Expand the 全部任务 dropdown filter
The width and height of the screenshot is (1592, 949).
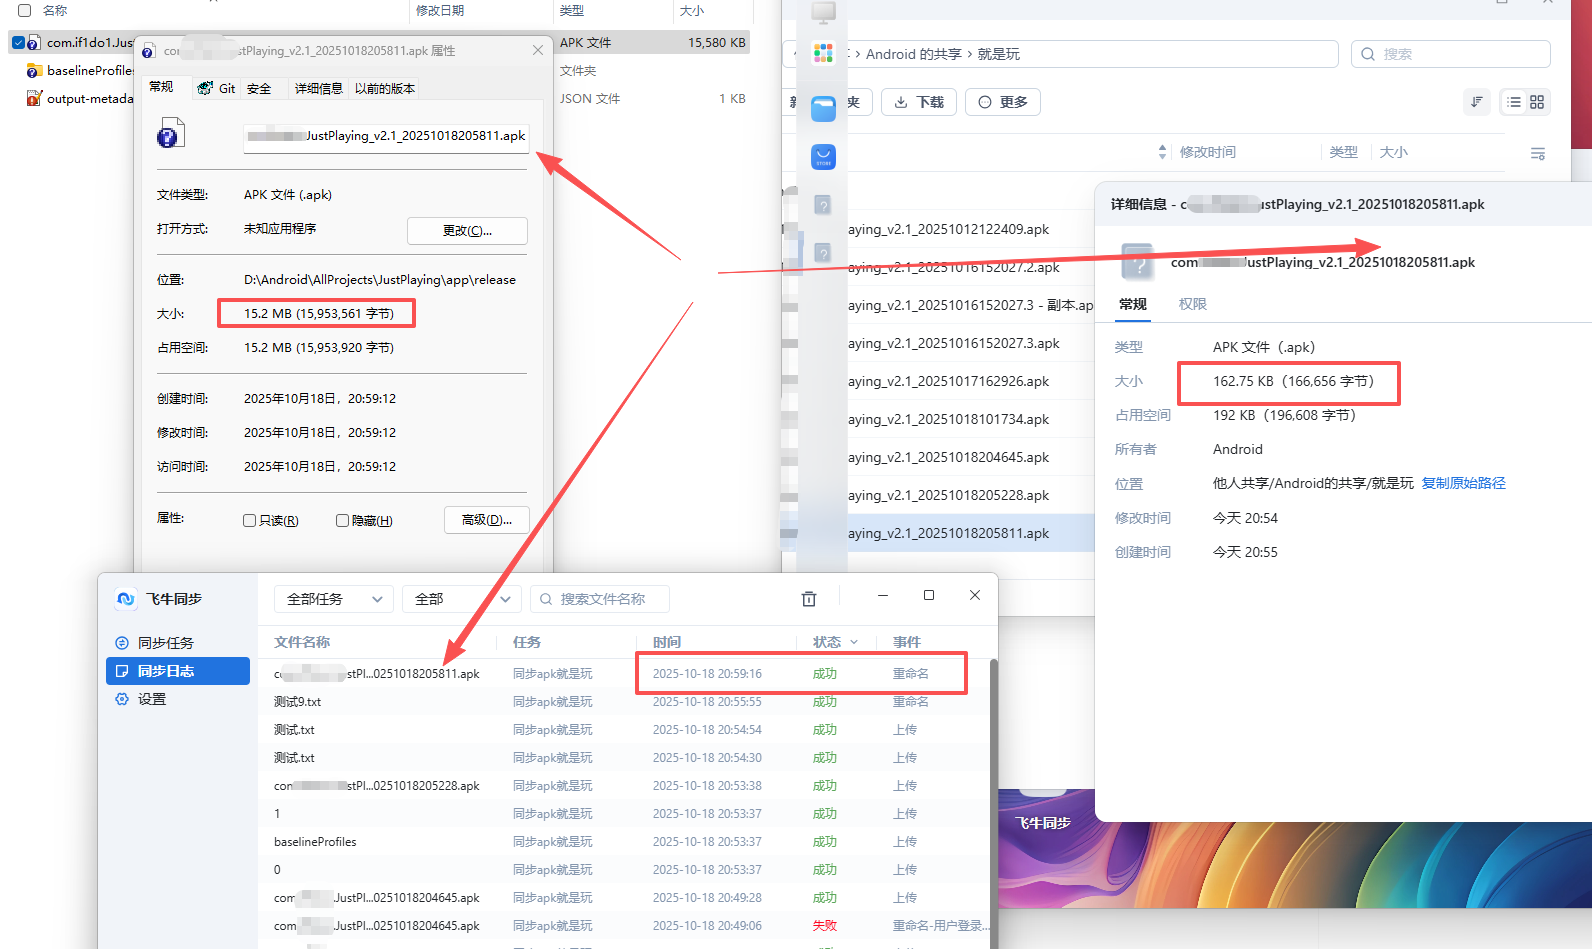[334, 599]
